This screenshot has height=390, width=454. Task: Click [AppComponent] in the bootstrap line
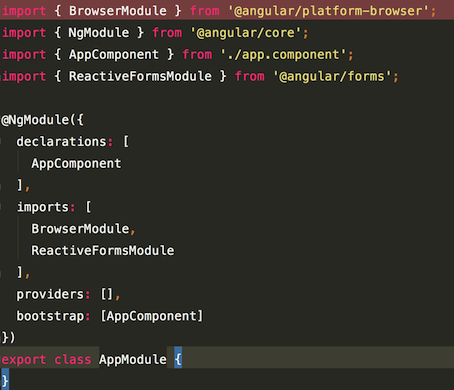152,316
